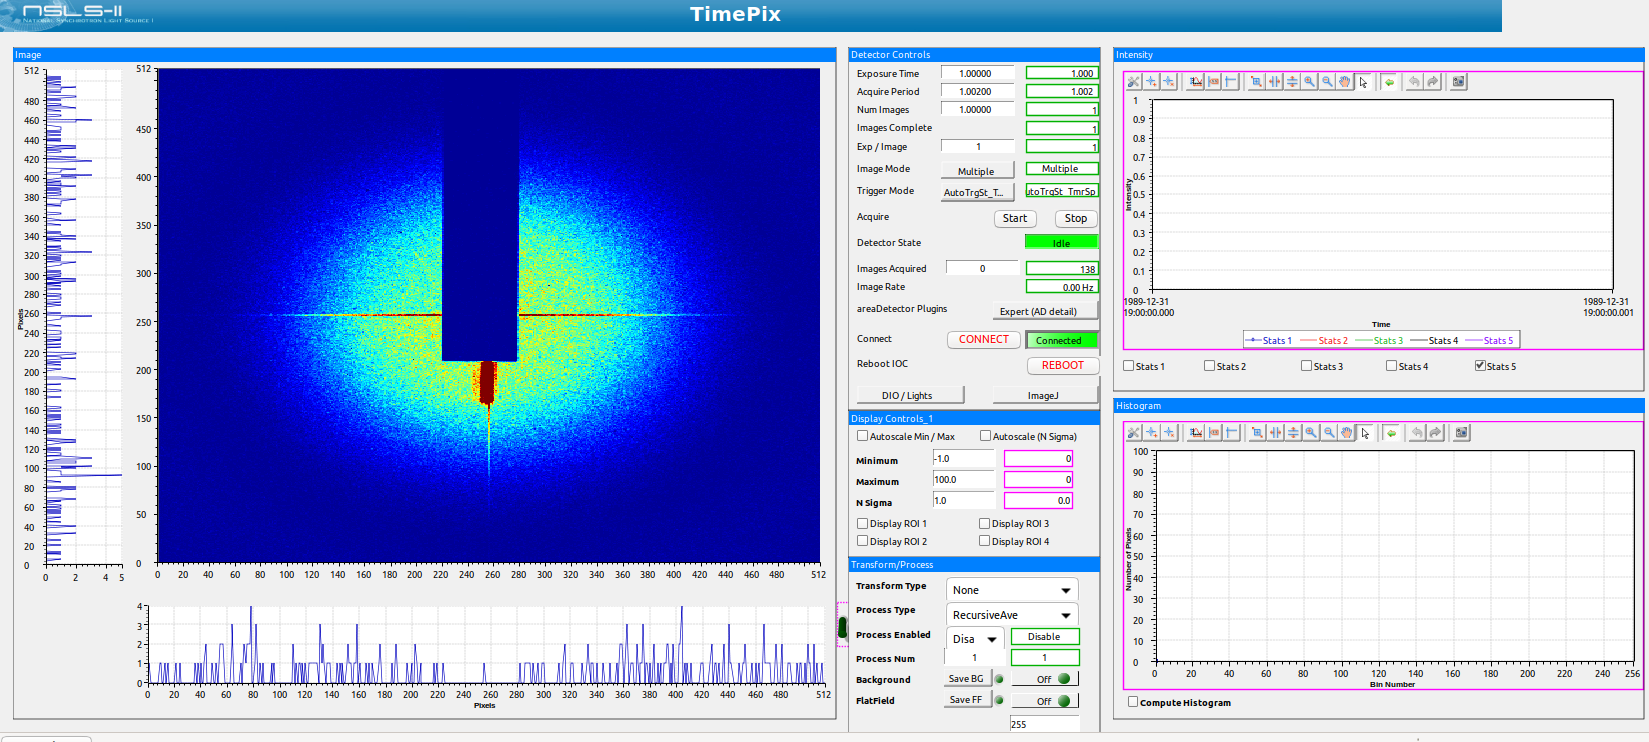This screenshot has height=742, width=1649.
Task: Click Stats 1 legend entry
Action: pos(1269,340)
